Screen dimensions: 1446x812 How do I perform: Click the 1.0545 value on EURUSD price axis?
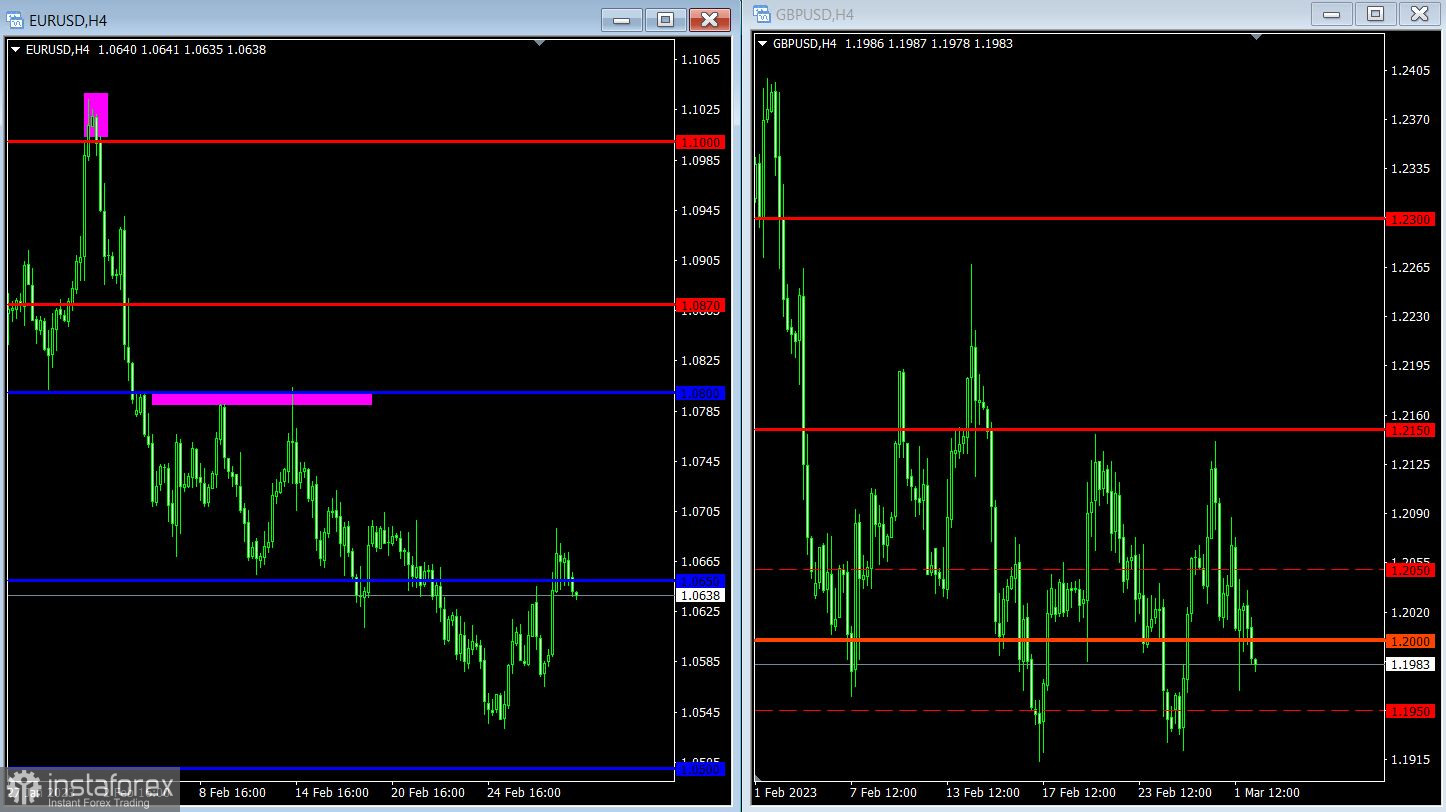click(x=700, y=713)
